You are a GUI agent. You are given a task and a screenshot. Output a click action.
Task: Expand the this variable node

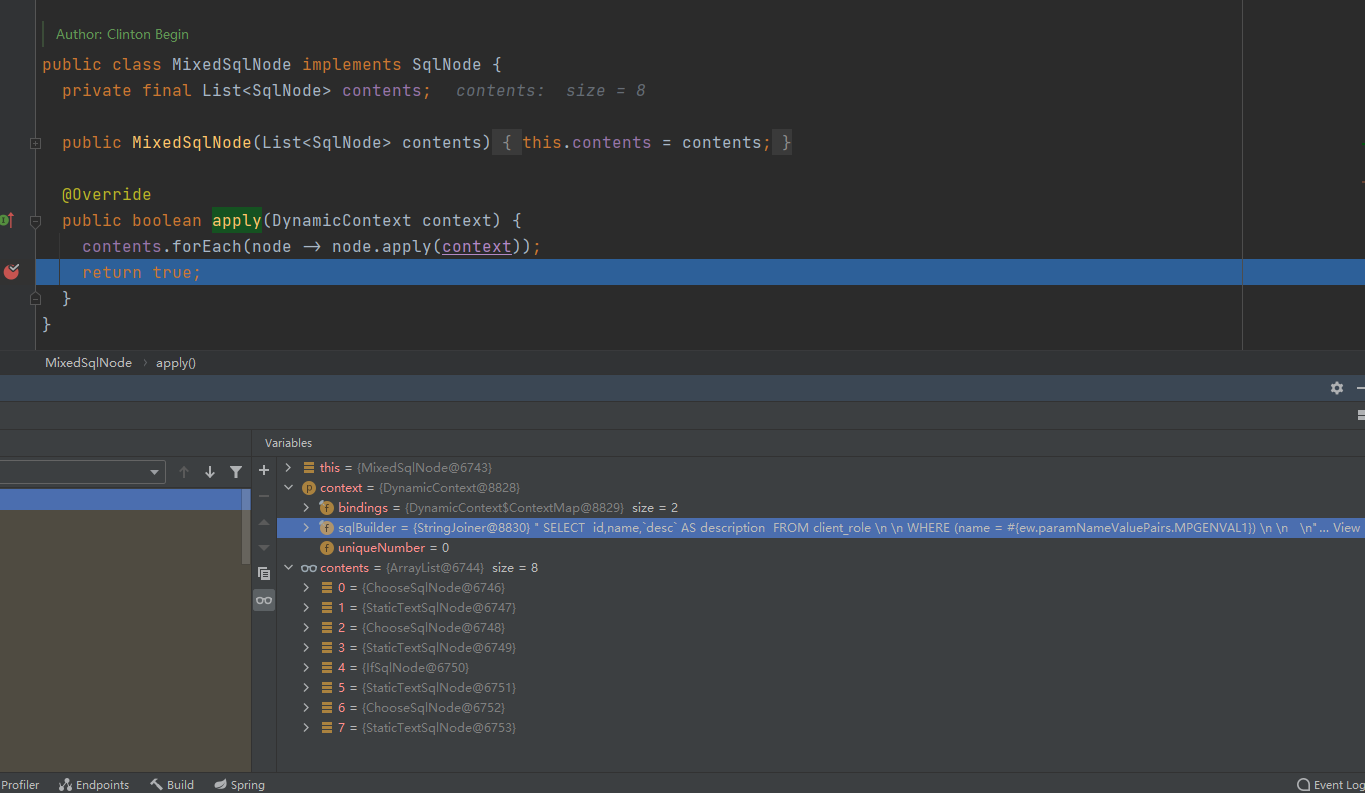(x=289, y=467)
